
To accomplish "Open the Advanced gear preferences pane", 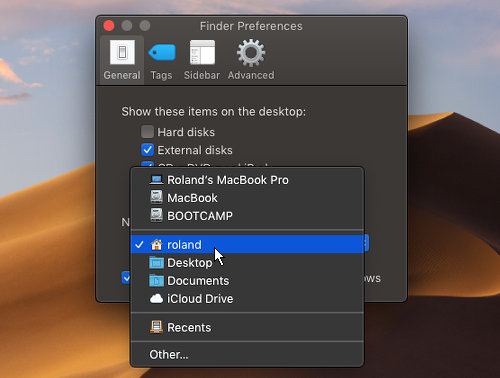I will point(251,60).
